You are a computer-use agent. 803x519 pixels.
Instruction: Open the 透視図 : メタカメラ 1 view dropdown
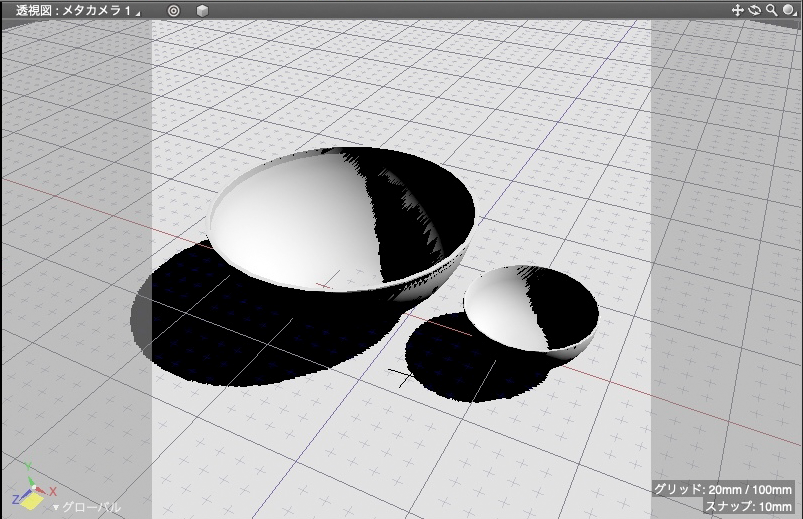tap(77, 10)
